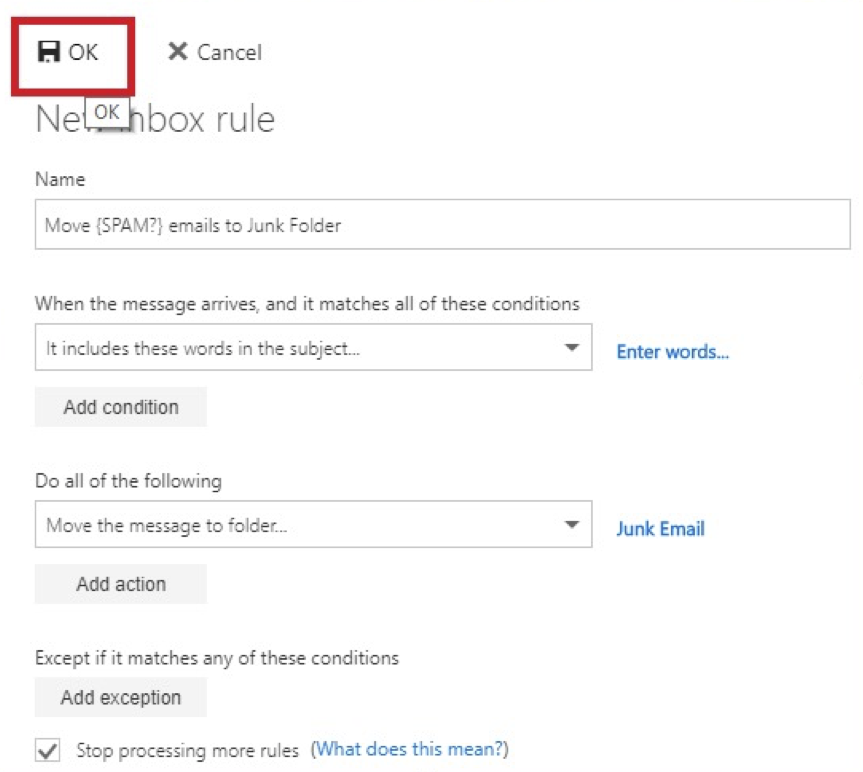
Task: Click the arrow on the condition dropdown
Action: click(571, 348)
